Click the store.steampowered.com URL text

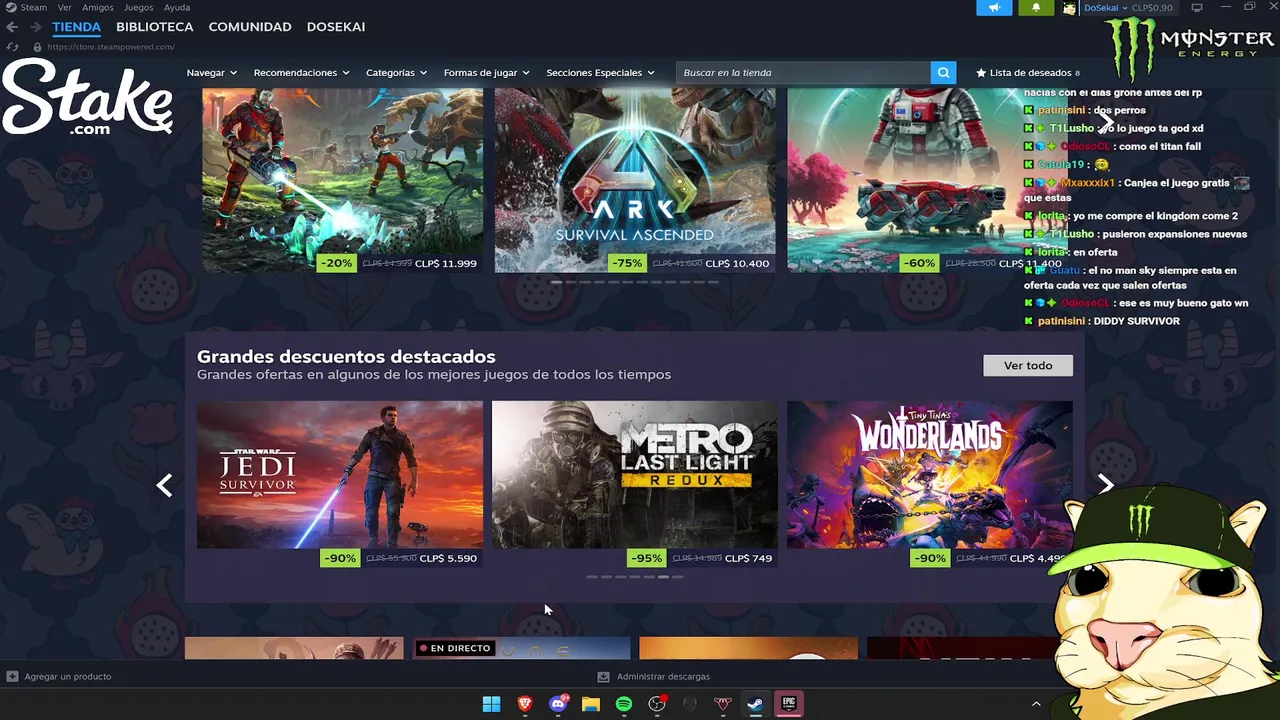(x=110, y=47)
